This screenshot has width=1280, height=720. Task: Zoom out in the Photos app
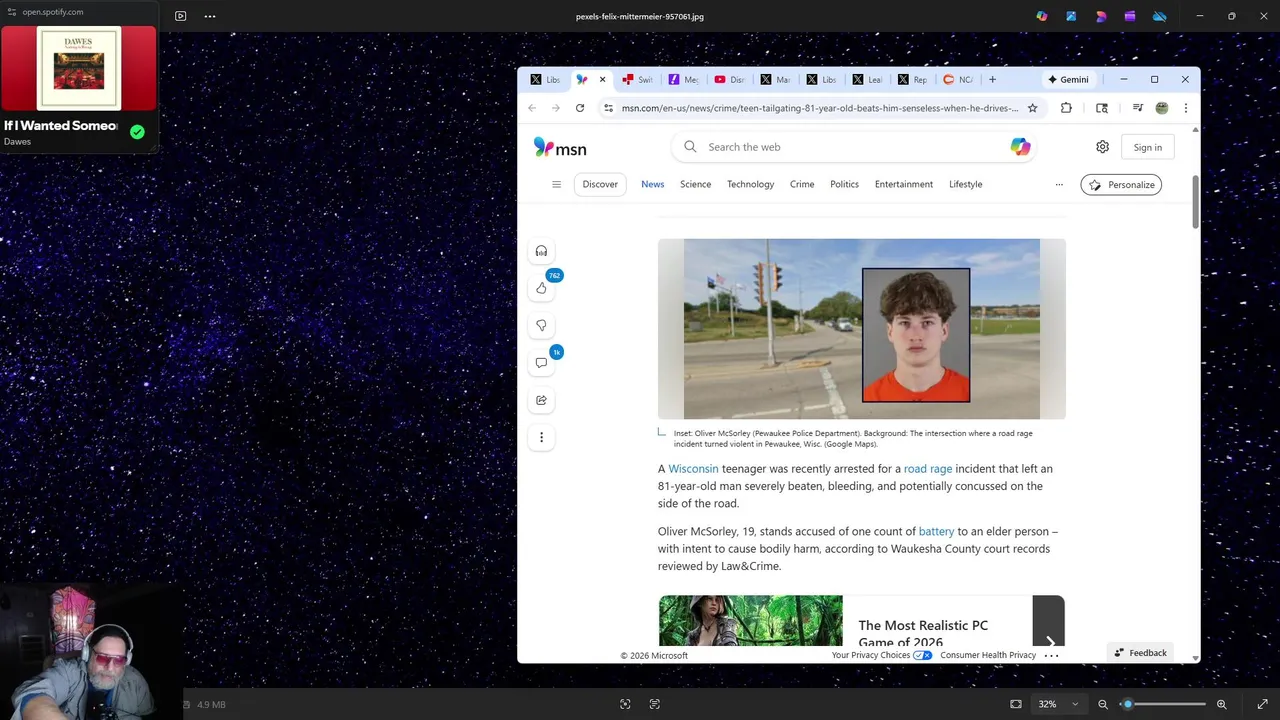(x=1103, y=704)
